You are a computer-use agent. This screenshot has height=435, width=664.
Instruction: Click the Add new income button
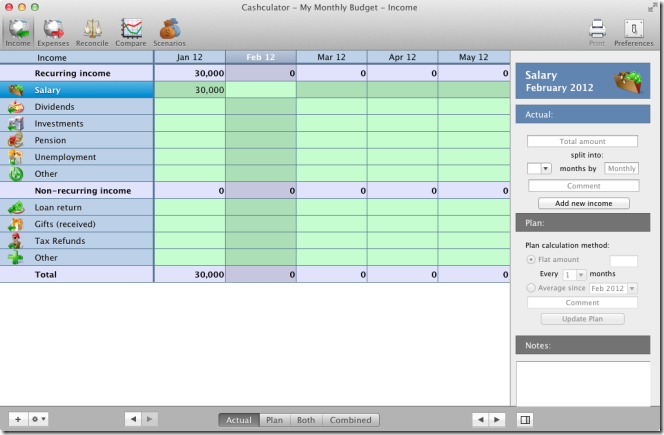point(584,203)
